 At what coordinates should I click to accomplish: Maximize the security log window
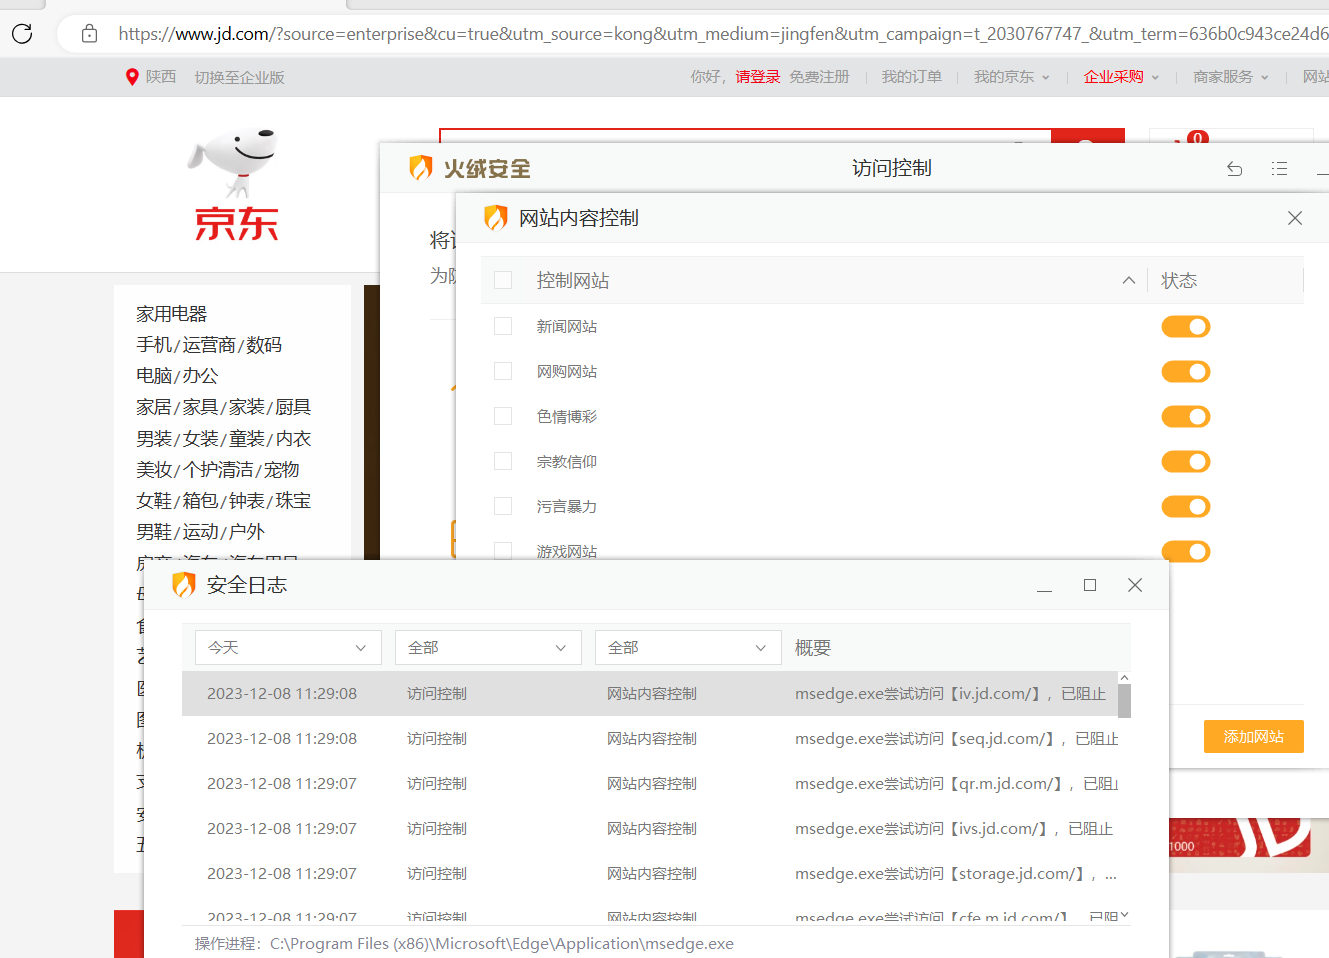click(1090, 585)
